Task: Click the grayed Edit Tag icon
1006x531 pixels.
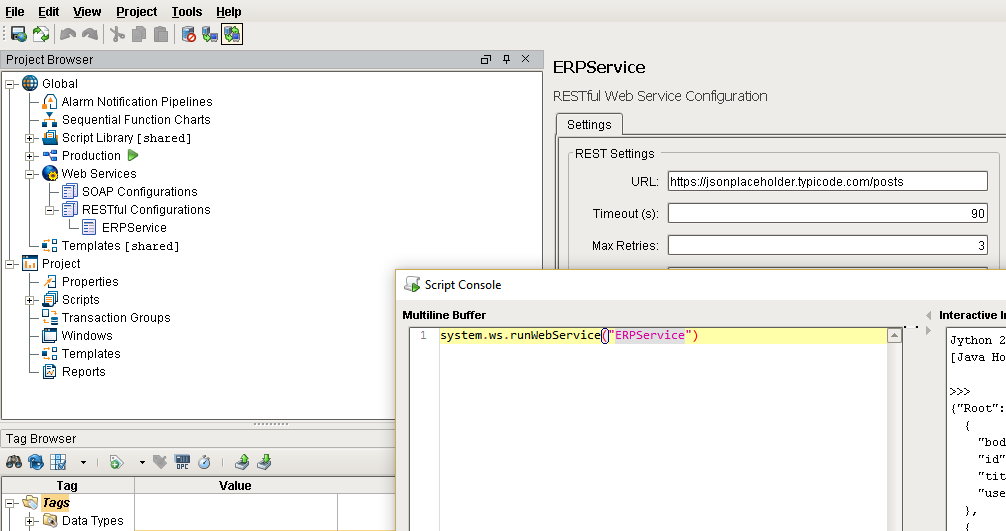Action: click(x=160, y=462)
